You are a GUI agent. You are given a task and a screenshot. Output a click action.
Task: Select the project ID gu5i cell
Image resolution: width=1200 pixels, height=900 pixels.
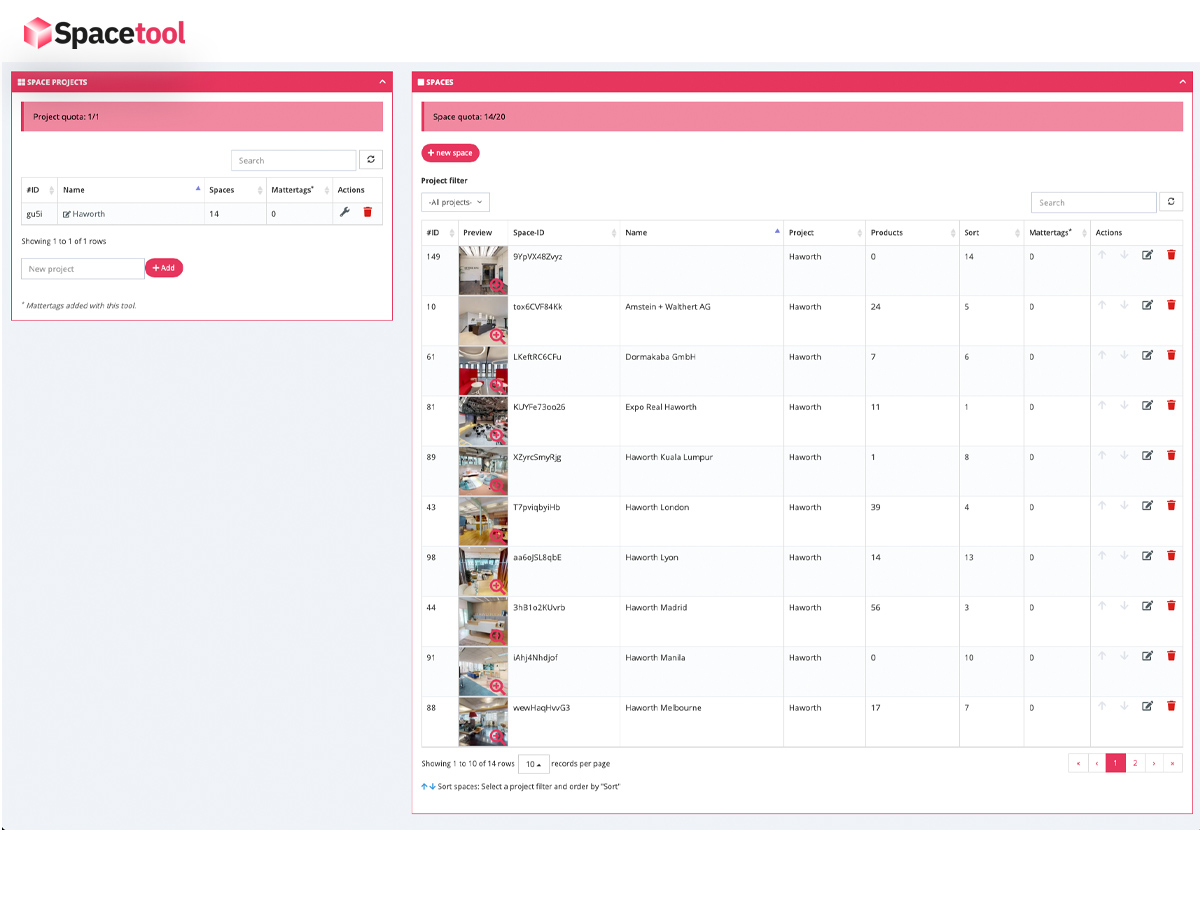pos(39,213)
